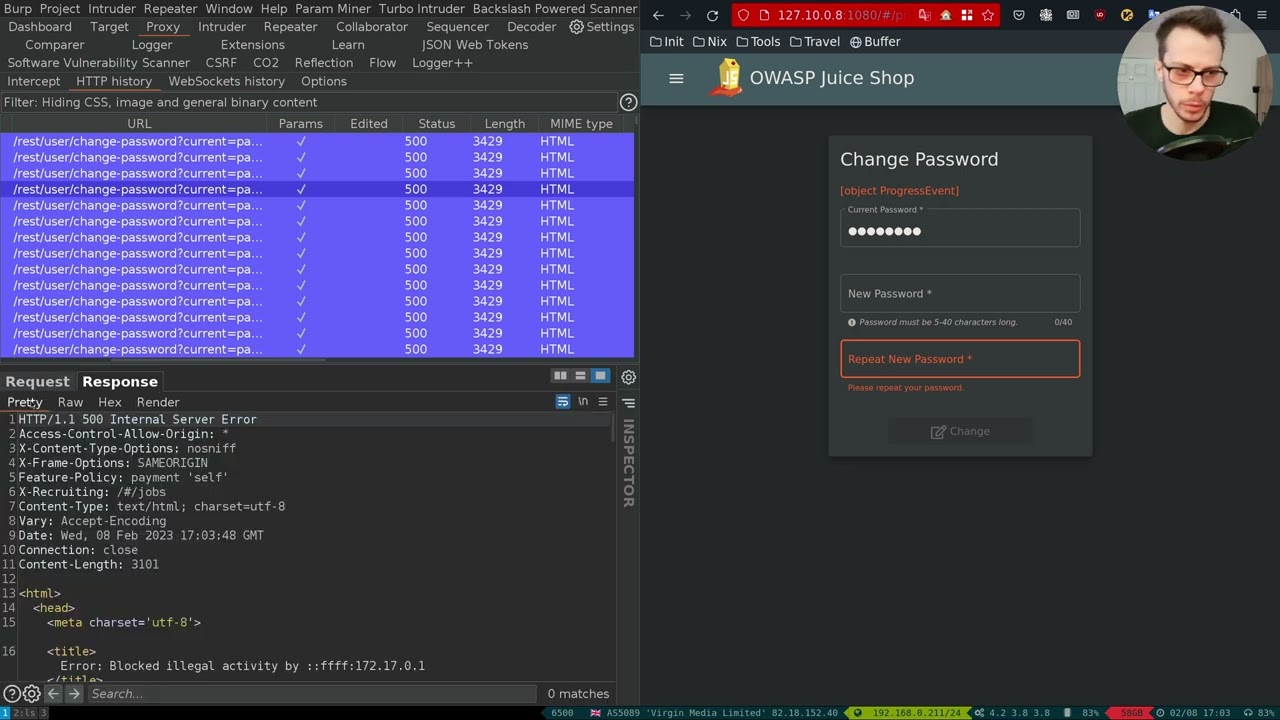Click the HTTP history filter bar
Screen dimensions: 1280x720
click(x=307, y=102)
